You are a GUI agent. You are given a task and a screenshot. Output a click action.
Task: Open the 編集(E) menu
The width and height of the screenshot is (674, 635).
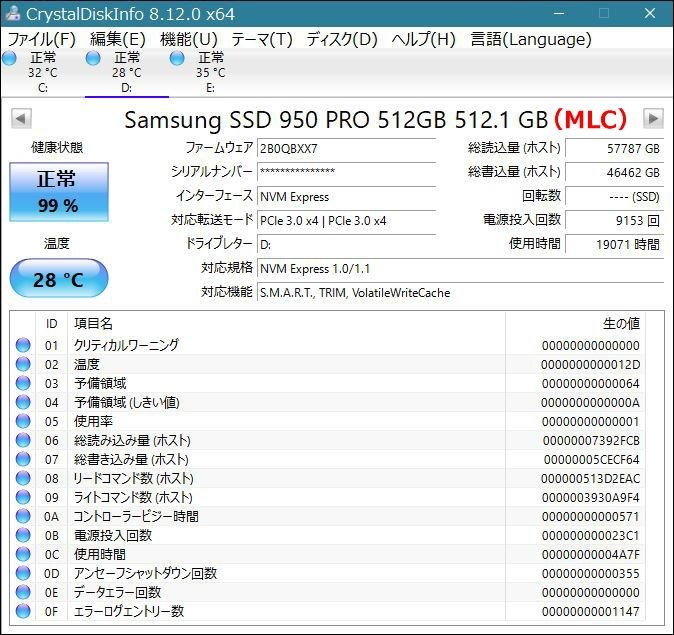[118, 40]
